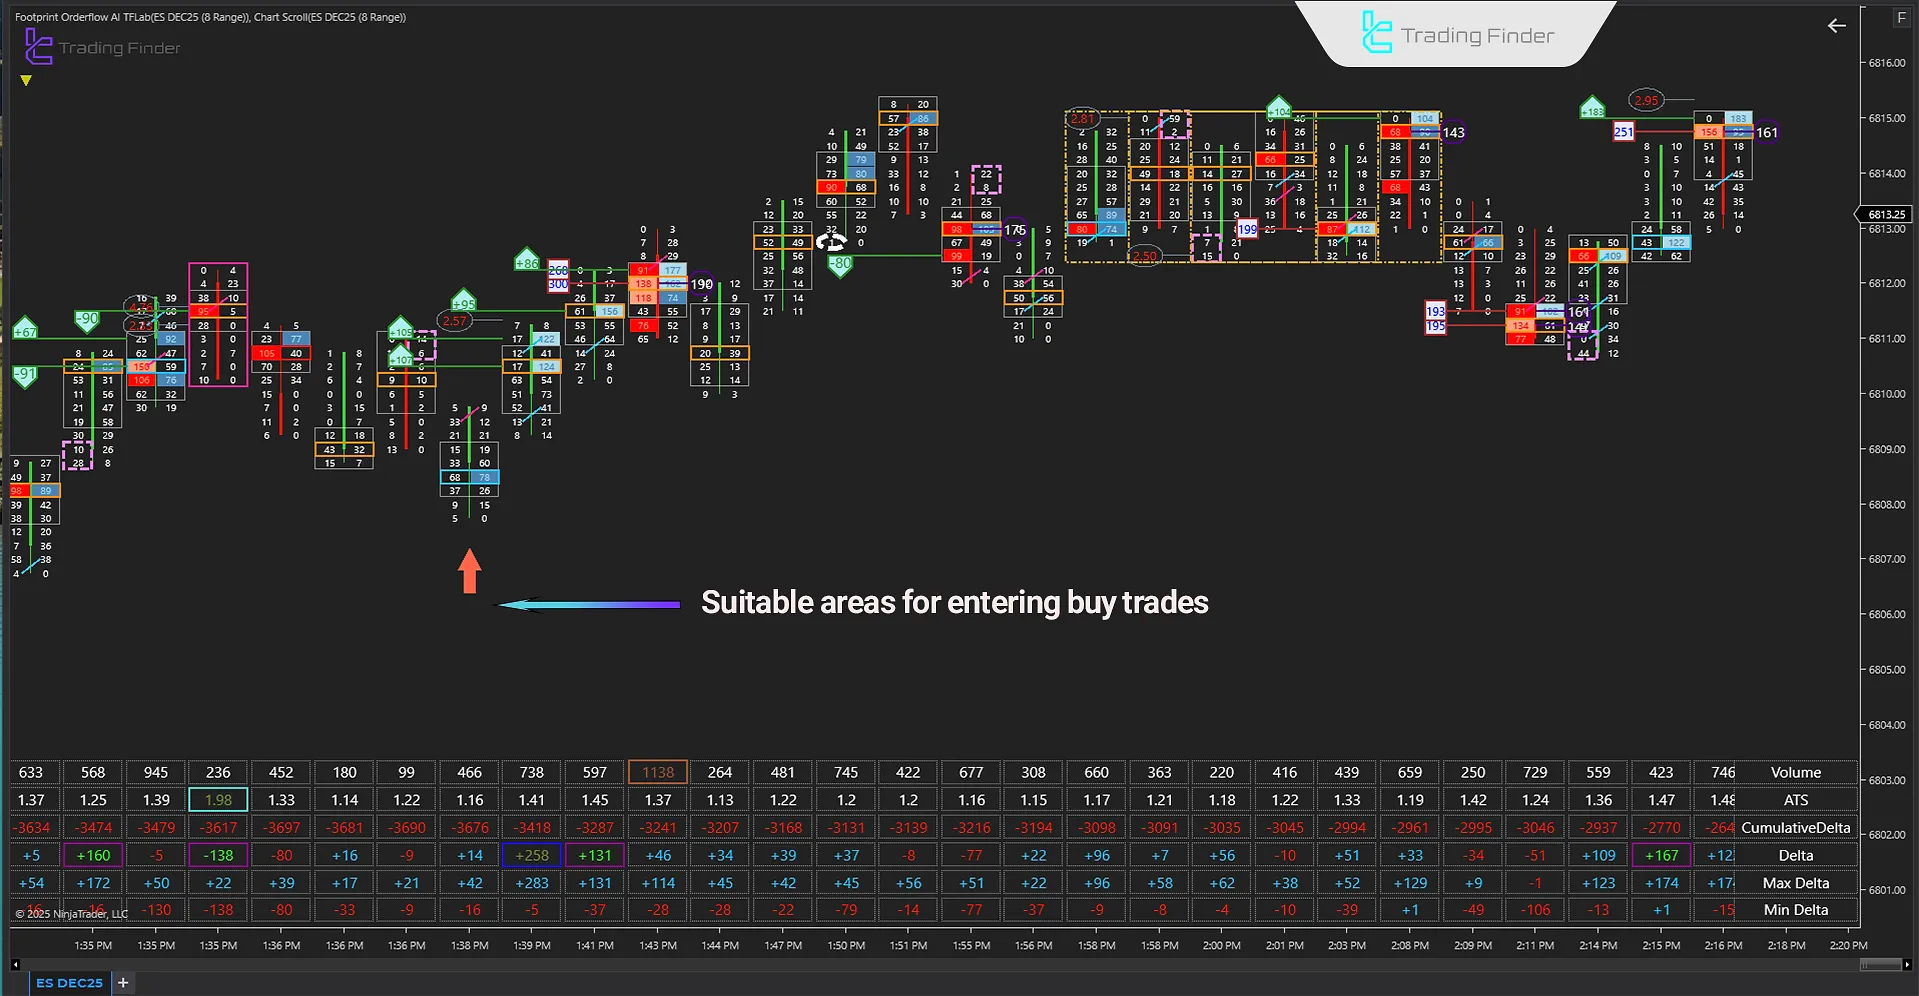Select the highlighted +258 Delta cell

531,855
